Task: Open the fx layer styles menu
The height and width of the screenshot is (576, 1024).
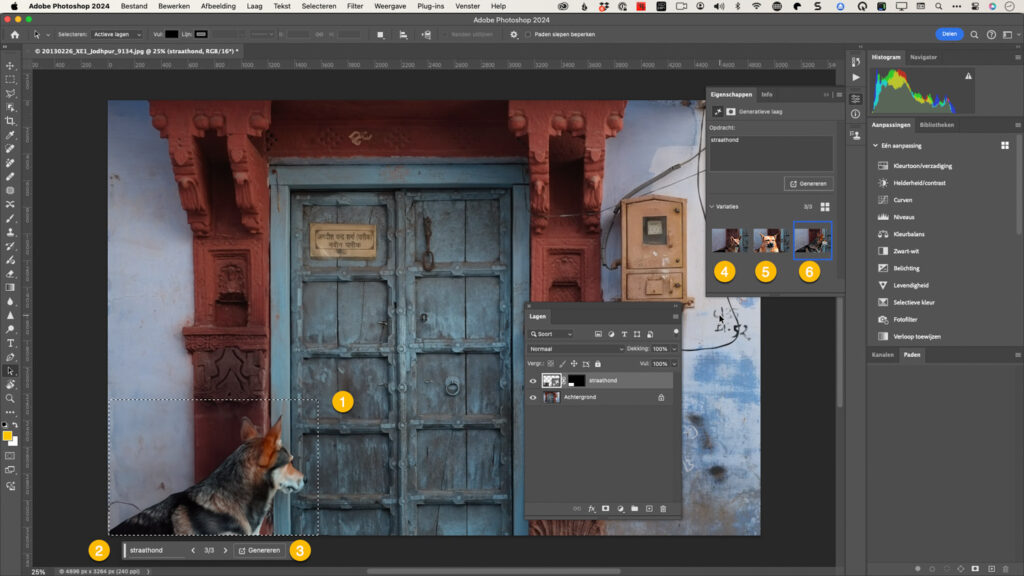Action: click(x=591, y=509)
